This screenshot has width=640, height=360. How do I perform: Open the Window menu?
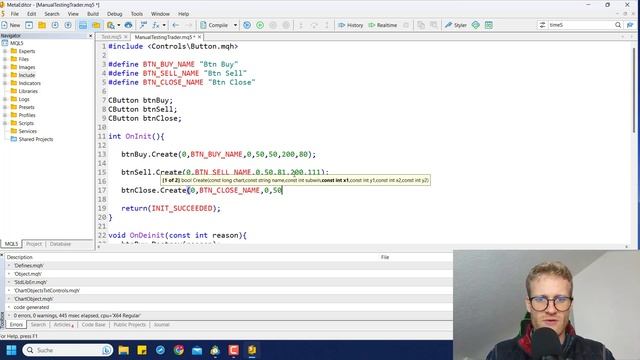[x=160, y=14]
